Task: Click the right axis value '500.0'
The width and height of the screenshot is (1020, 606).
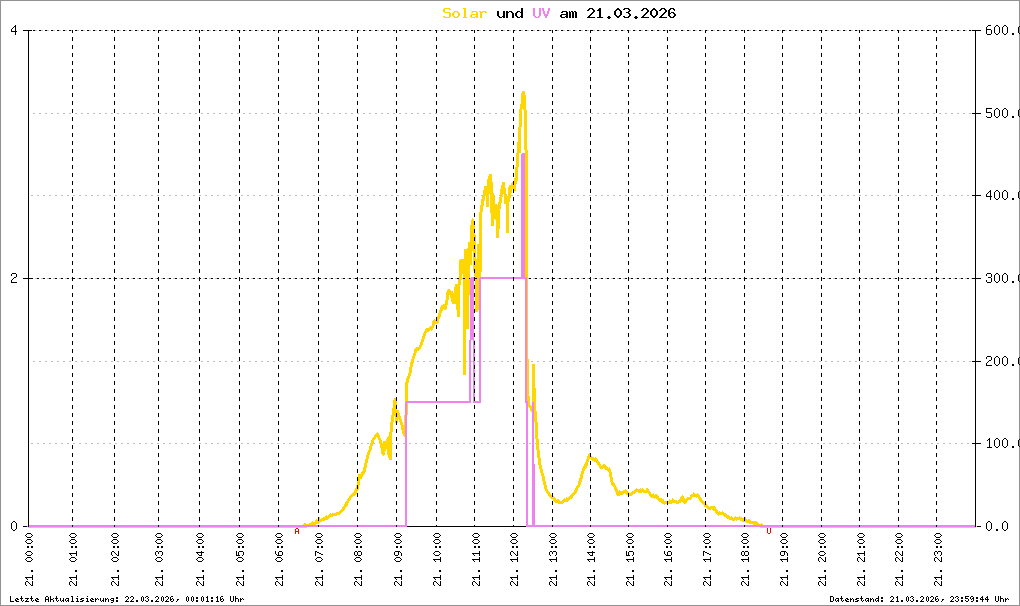Action: click(x=1002, y=113)
